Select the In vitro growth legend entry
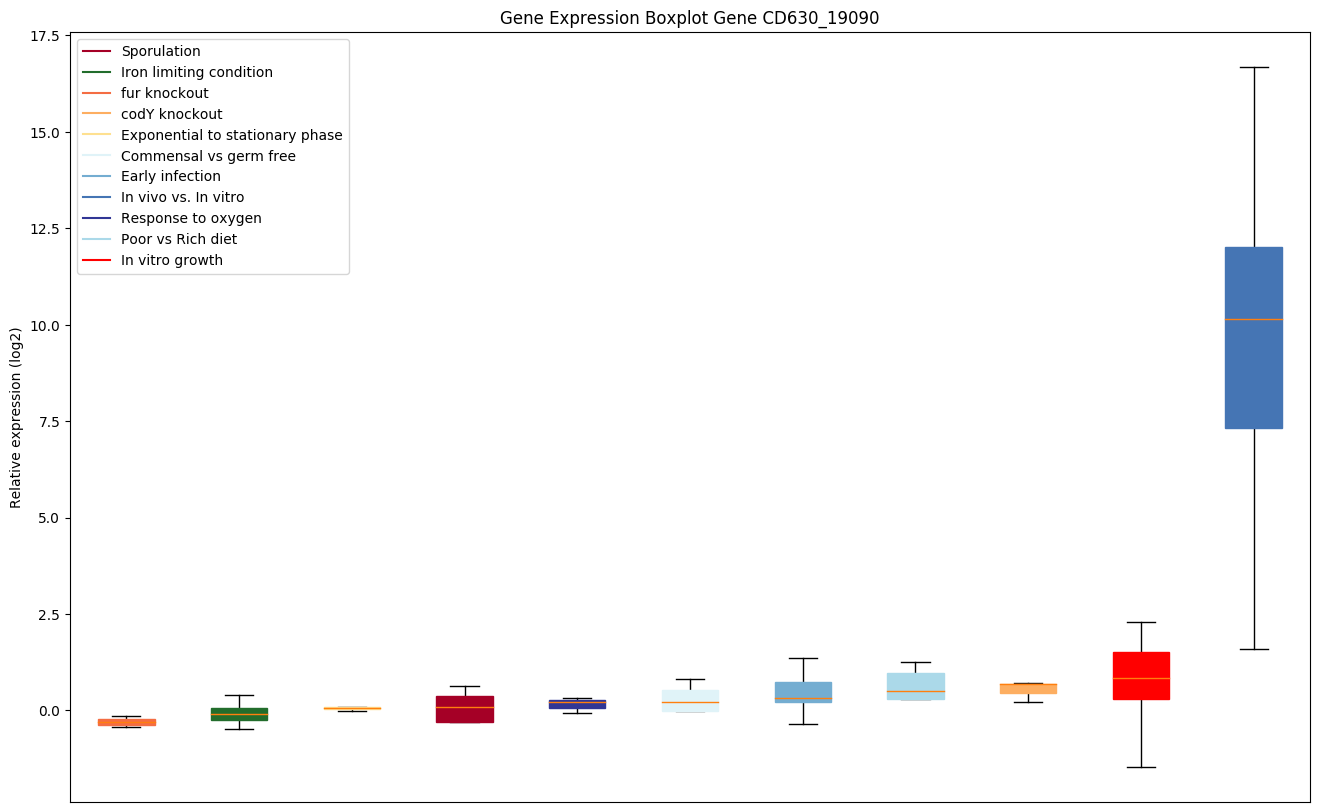 coord(171,260)
